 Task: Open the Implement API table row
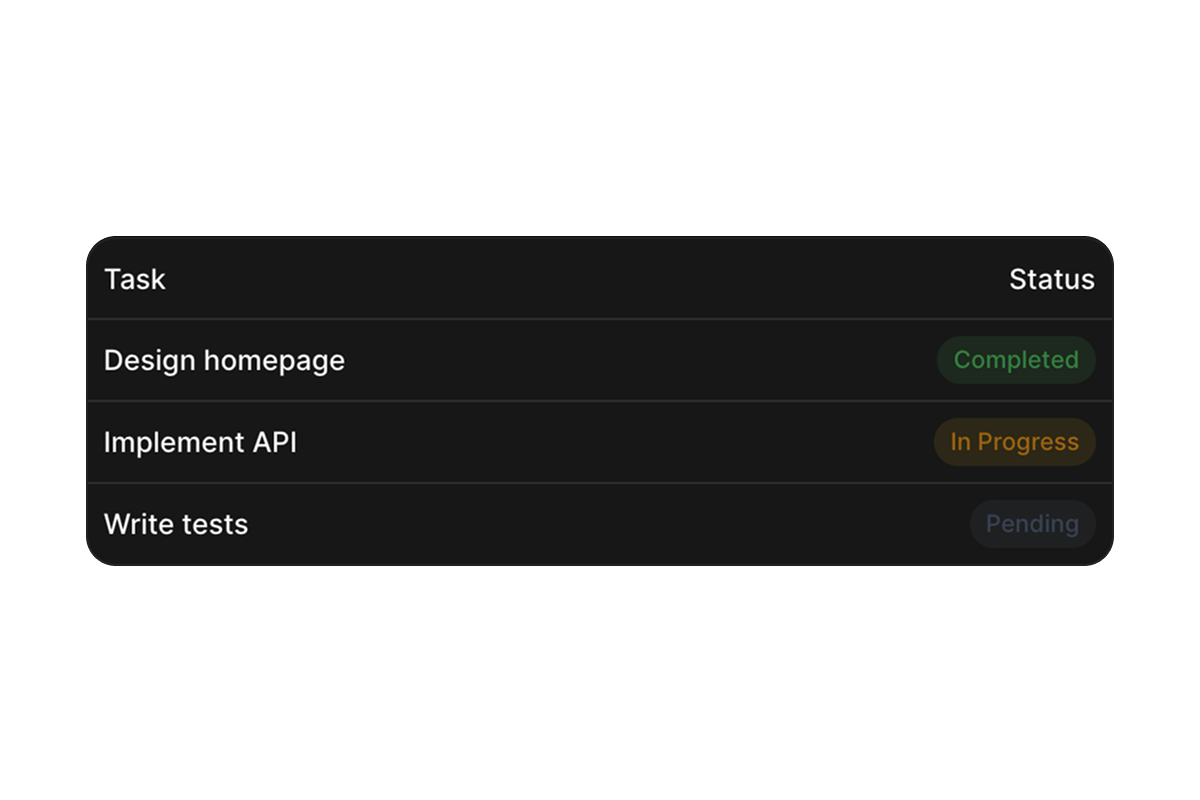click(600, 442)
